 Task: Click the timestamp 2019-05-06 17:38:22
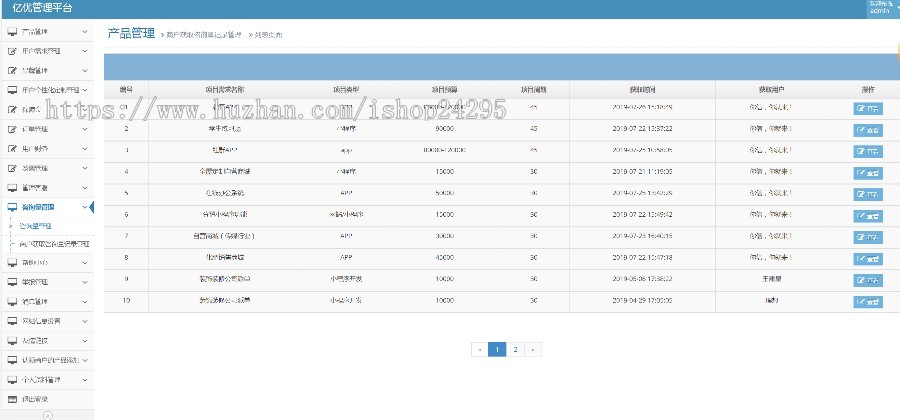point(642,279)
